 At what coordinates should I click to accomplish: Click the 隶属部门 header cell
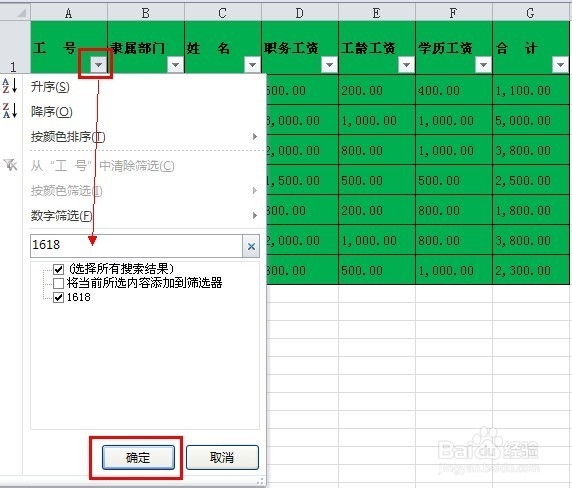coord(146,47)
